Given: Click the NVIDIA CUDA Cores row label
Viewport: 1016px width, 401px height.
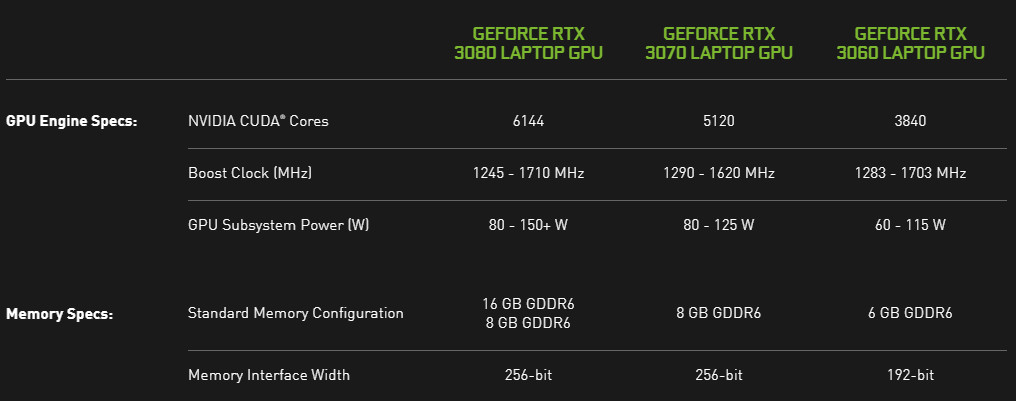Looking at the screenshot, I should [x=258, y=121].
